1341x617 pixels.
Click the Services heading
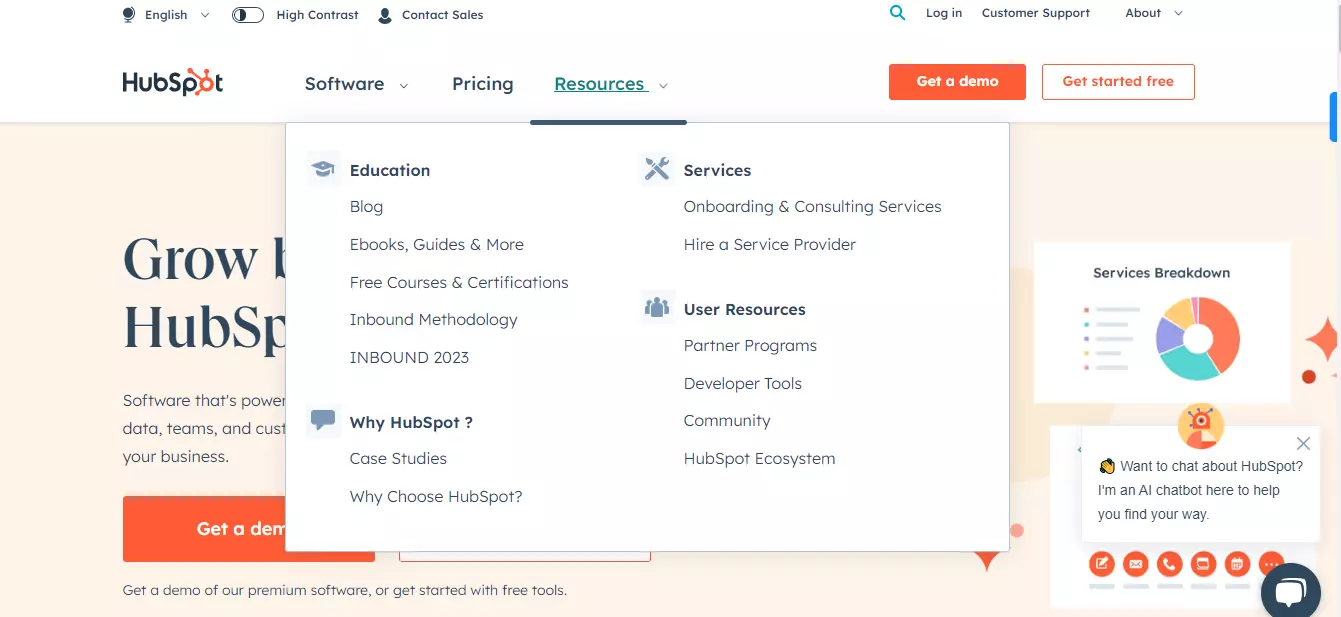coord(717,170)
